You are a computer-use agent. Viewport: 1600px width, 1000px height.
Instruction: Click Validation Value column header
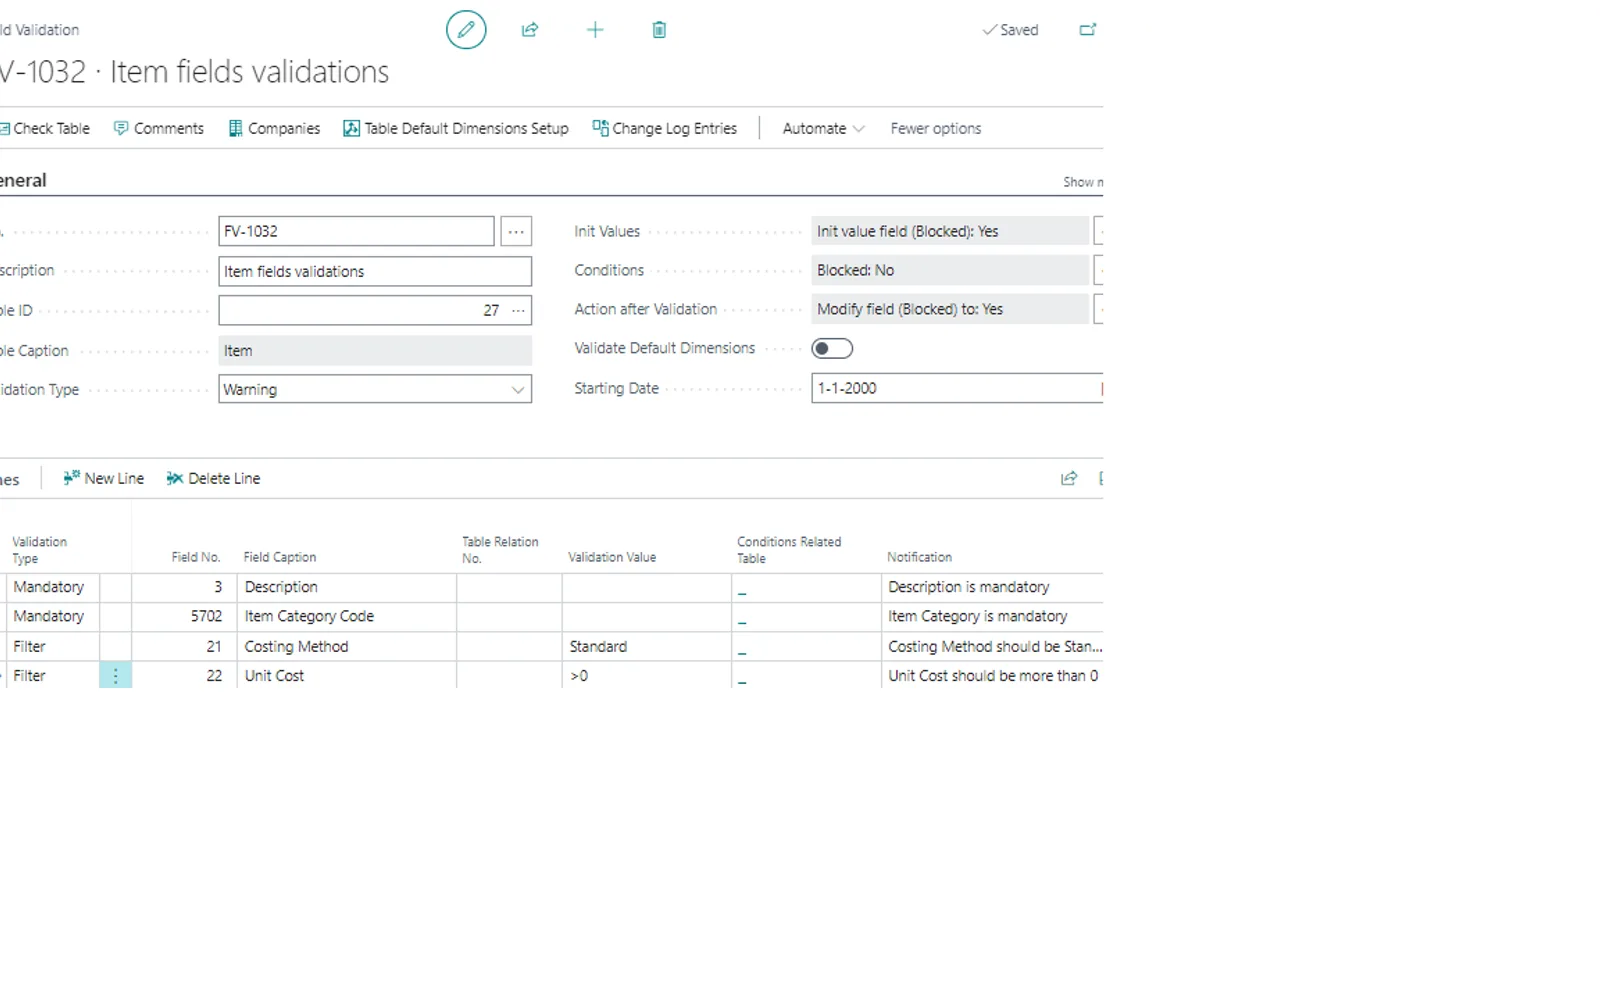click(612, 557)
